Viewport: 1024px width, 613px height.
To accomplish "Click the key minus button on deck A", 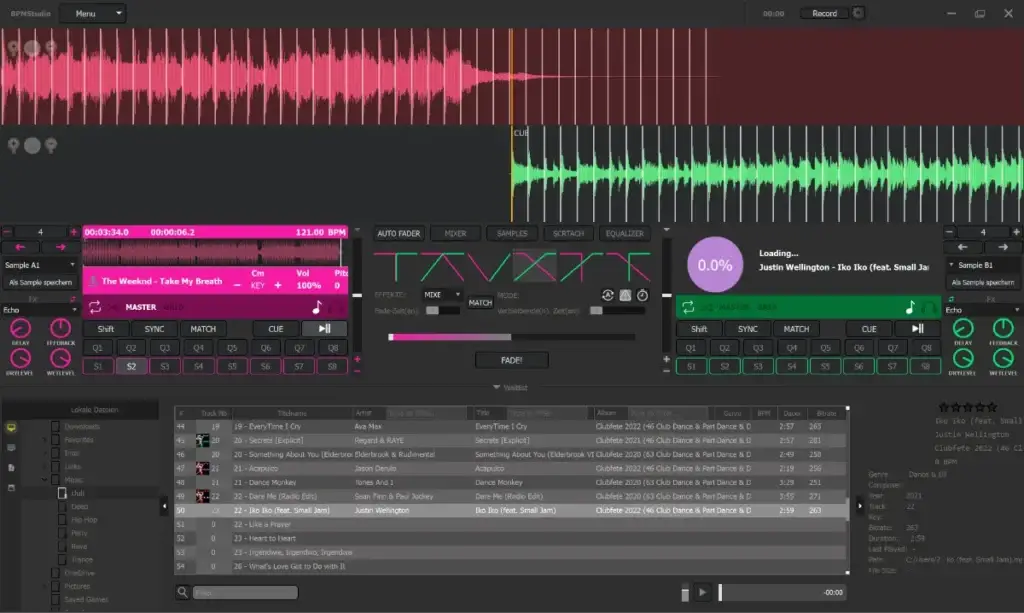I will coord(237,285).
